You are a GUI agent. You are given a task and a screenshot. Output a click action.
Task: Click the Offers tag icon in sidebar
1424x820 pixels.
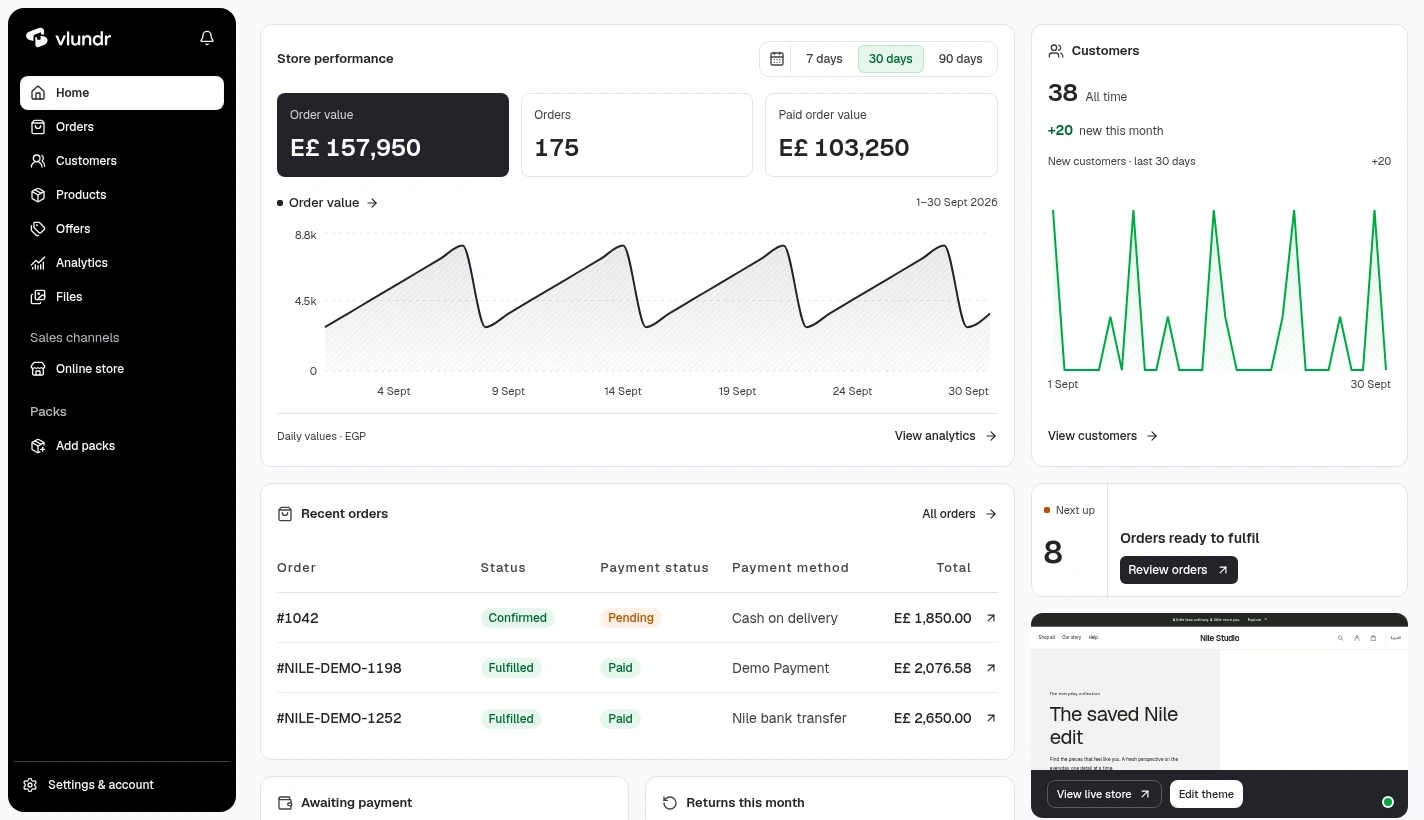(x=38, y=229)
